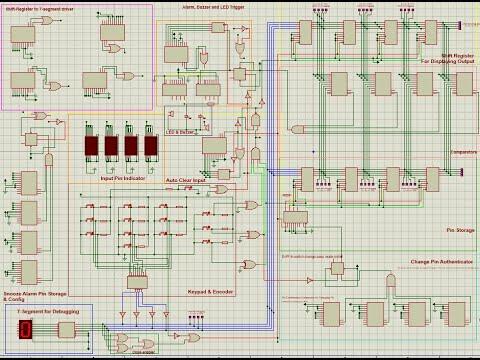Click the 'Shift-Register to 7-segment driver' label
The height and width of the screenshot is (360, 480).
(39, 9)
